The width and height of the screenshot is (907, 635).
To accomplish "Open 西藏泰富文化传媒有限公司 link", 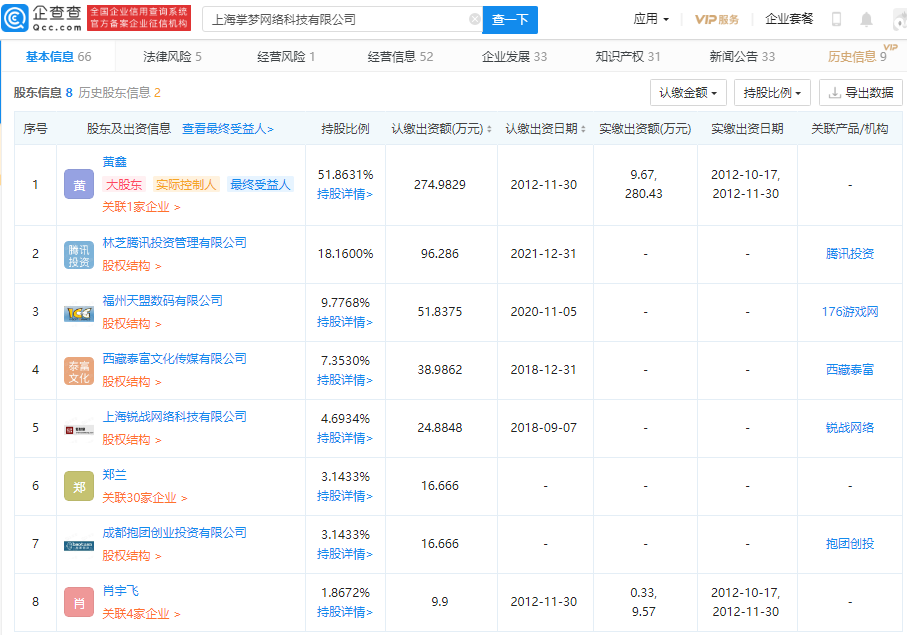I will (x=175, y=359).
